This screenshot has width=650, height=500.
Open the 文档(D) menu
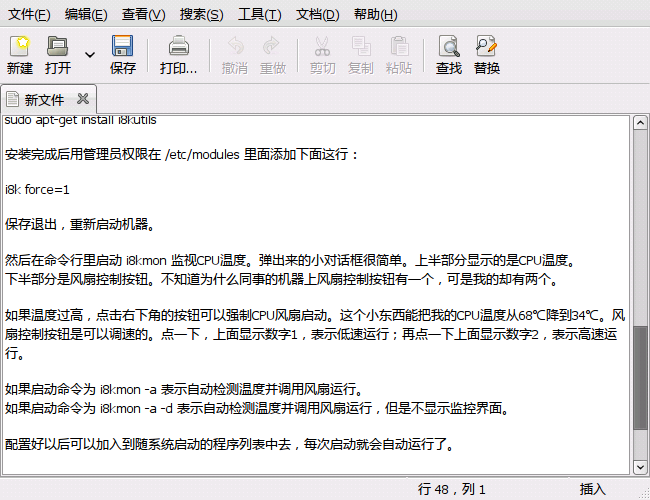coord(318,15)
